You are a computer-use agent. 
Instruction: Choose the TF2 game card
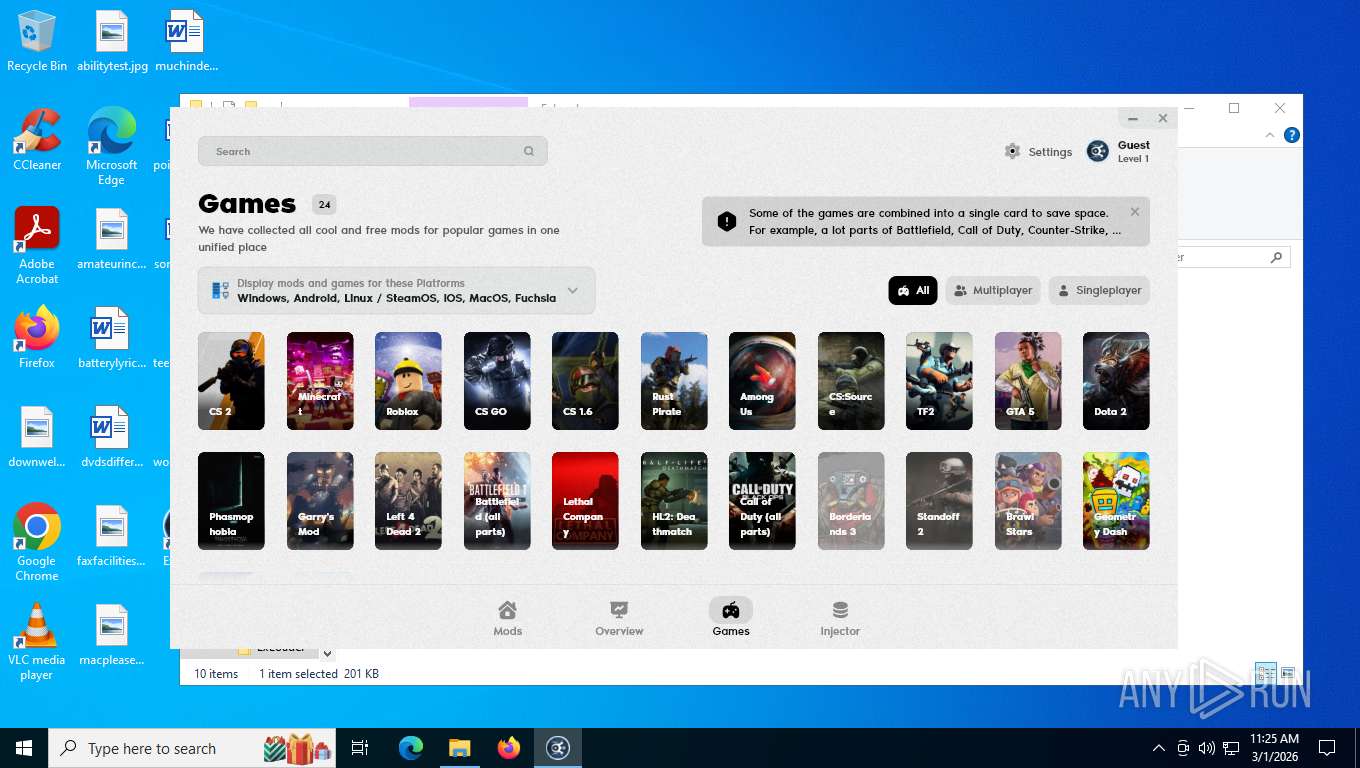pyautogui.click(x=939, y=381)
